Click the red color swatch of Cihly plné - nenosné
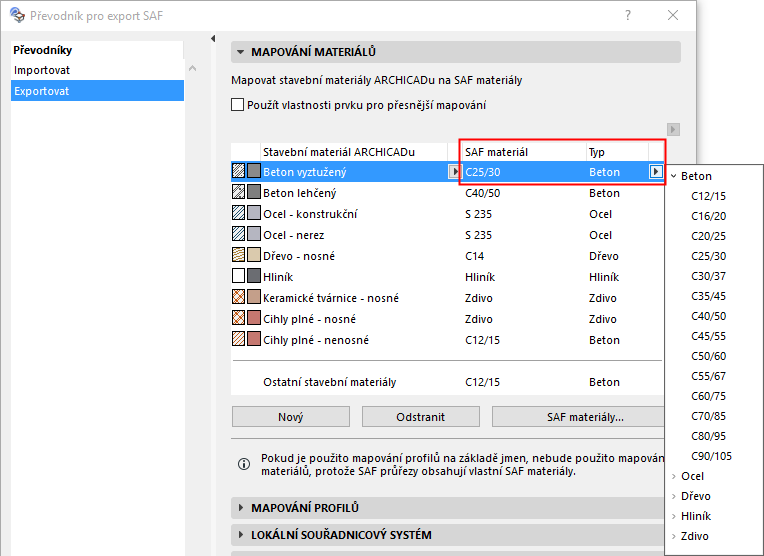The image size is (764, 556). [253, 339]
